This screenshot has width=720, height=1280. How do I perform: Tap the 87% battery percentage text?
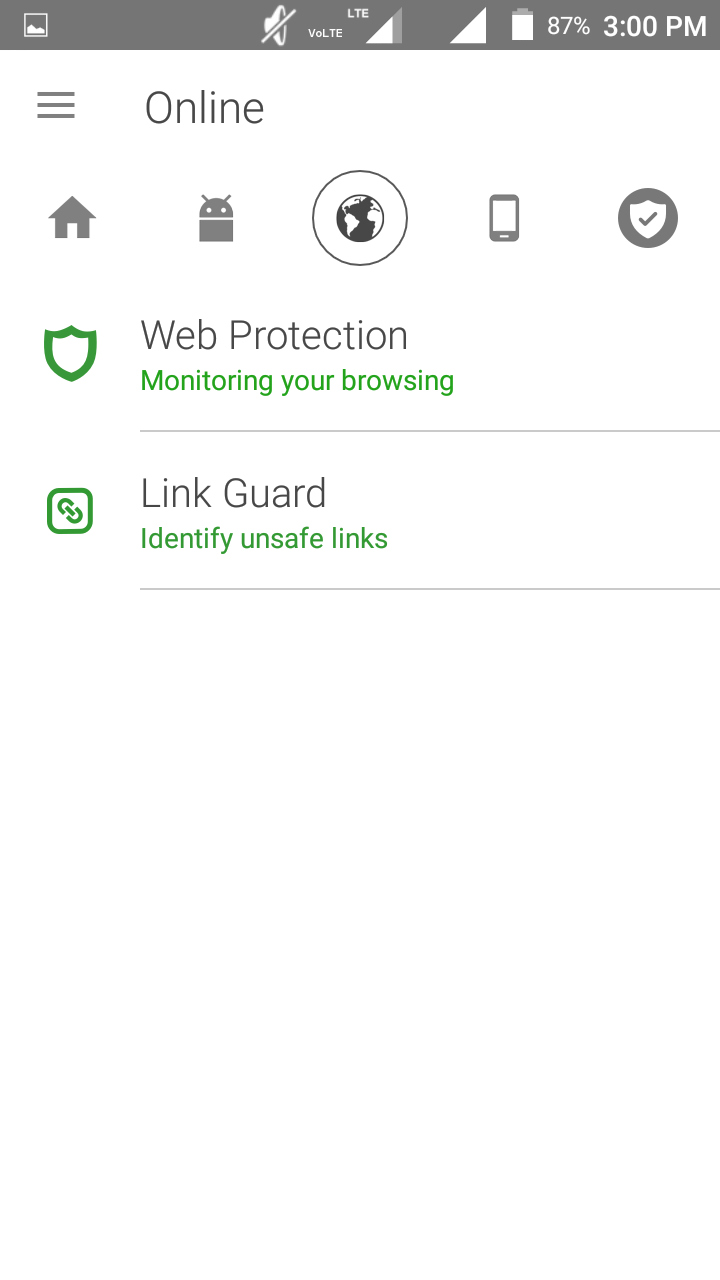coord(568,26)
